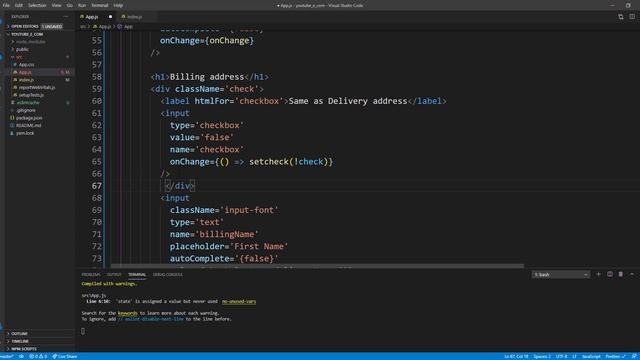Click the src breadcrumb segment
Screen dimensions: 640x360
coord(83,27)
